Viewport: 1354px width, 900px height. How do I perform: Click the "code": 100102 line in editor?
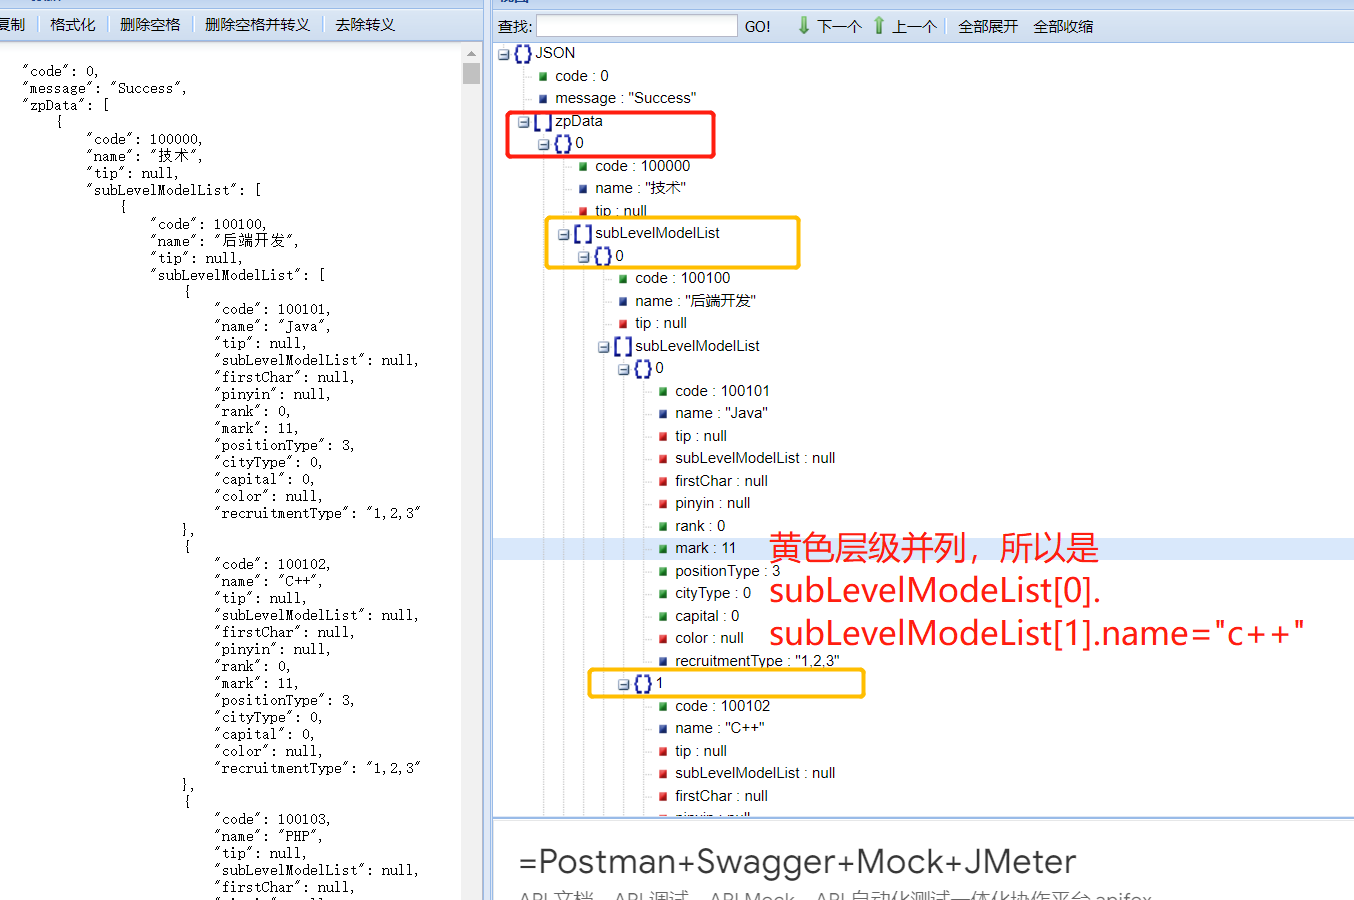click(x=272, y=564)
